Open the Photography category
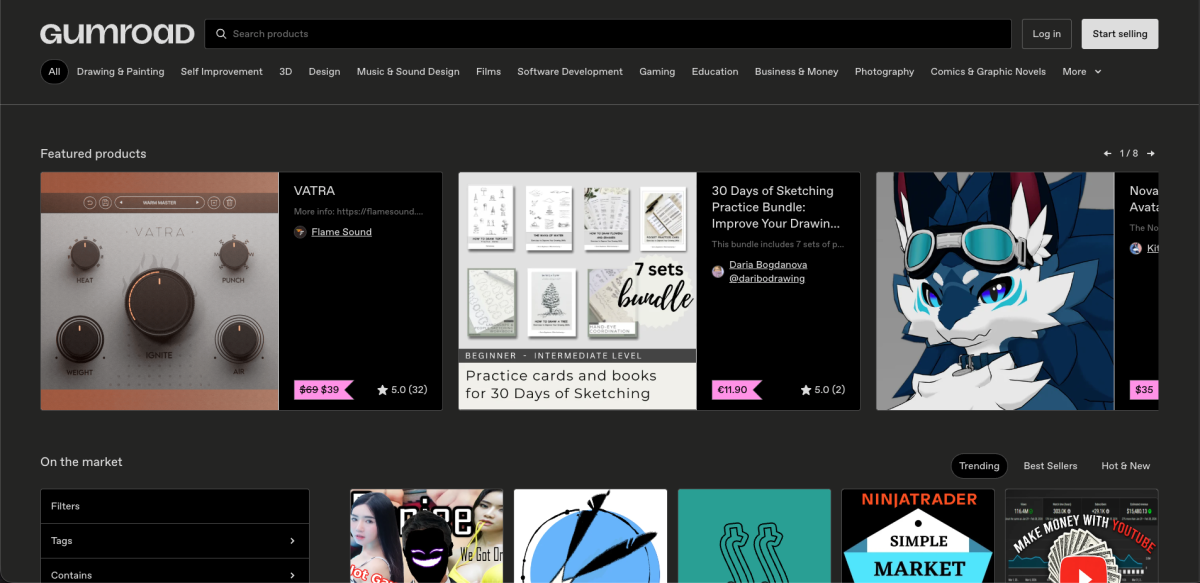 point(885,72)
